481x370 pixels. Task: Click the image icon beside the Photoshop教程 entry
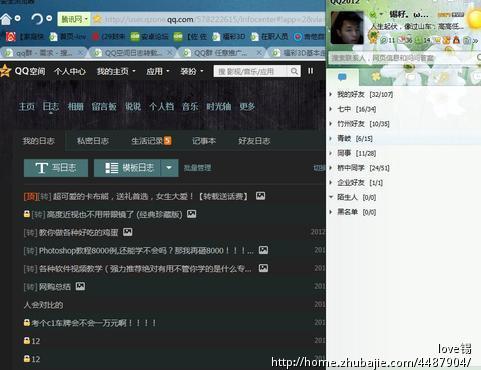[263, 250]
